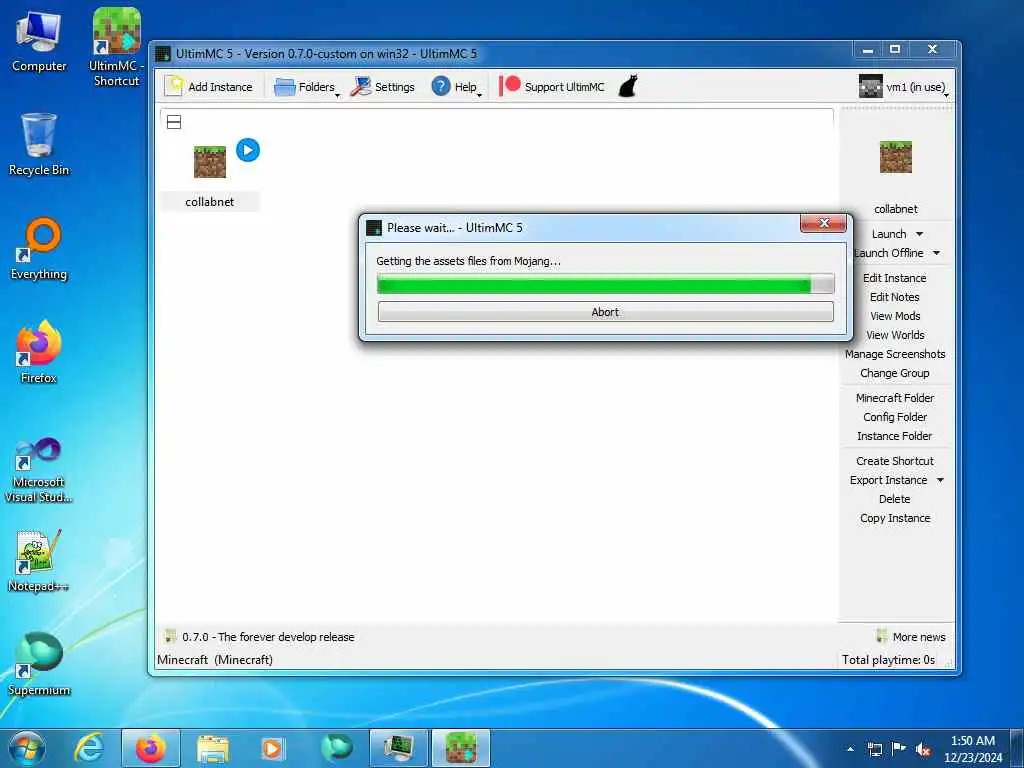This screenshot has height=768, width=1024.
Task: Open the Folders toolbar dropdown
Action: [x=307, y=86]
